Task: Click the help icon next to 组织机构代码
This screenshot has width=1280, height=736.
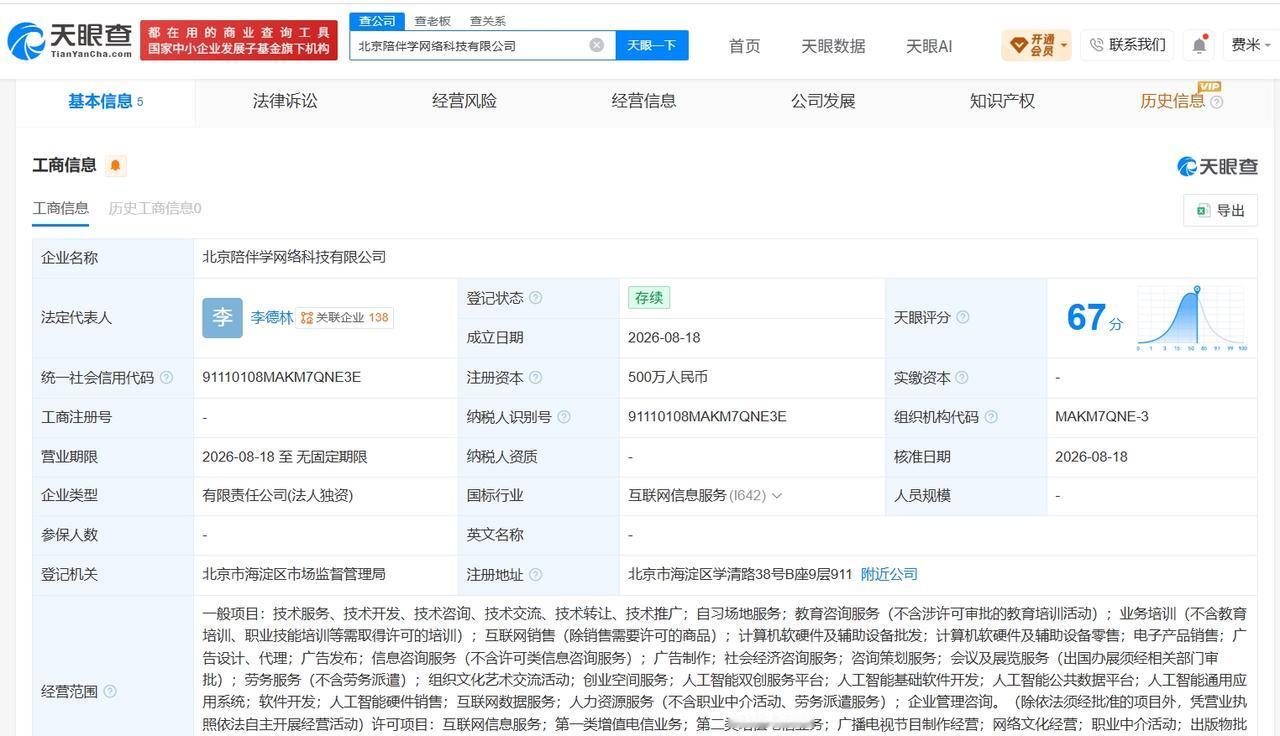Action: point(990,417)
